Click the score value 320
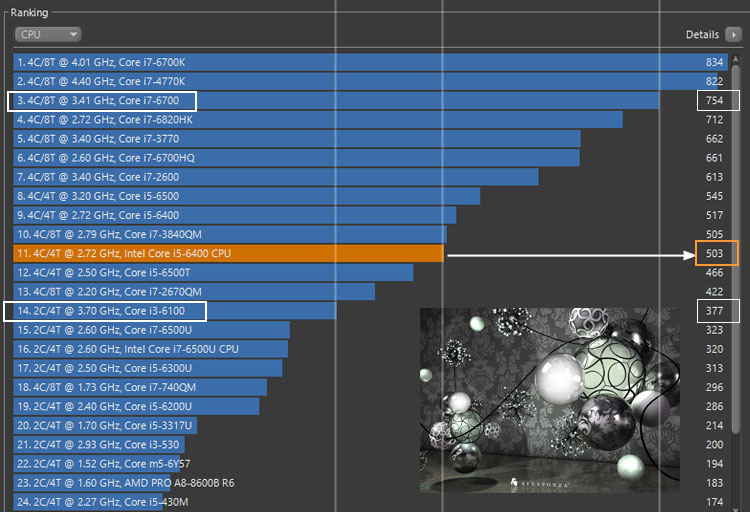750x512 pixels. coord(714,349)
